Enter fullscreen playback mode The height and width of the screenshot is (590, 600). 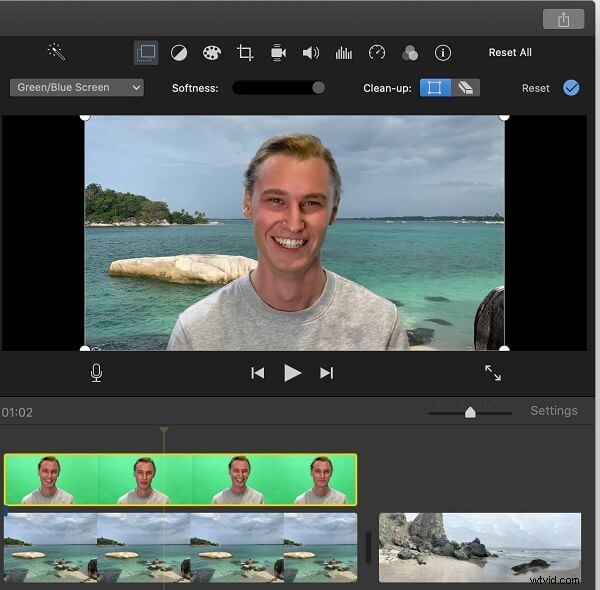click(x=492, y=373)
